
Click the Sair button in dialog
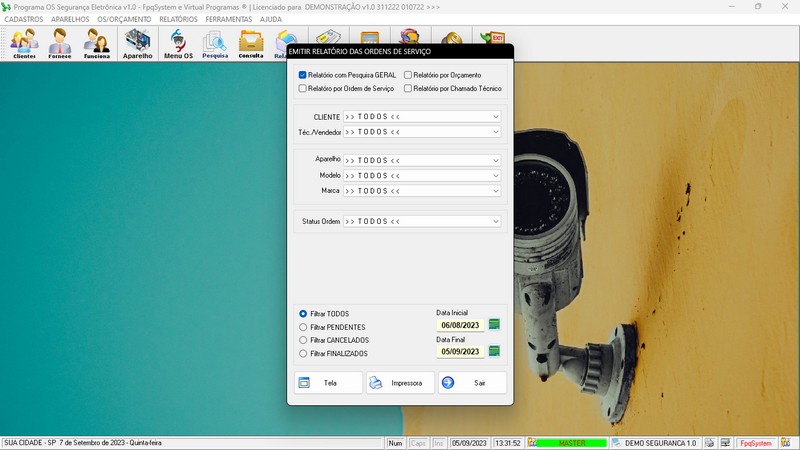pos(472,383)
